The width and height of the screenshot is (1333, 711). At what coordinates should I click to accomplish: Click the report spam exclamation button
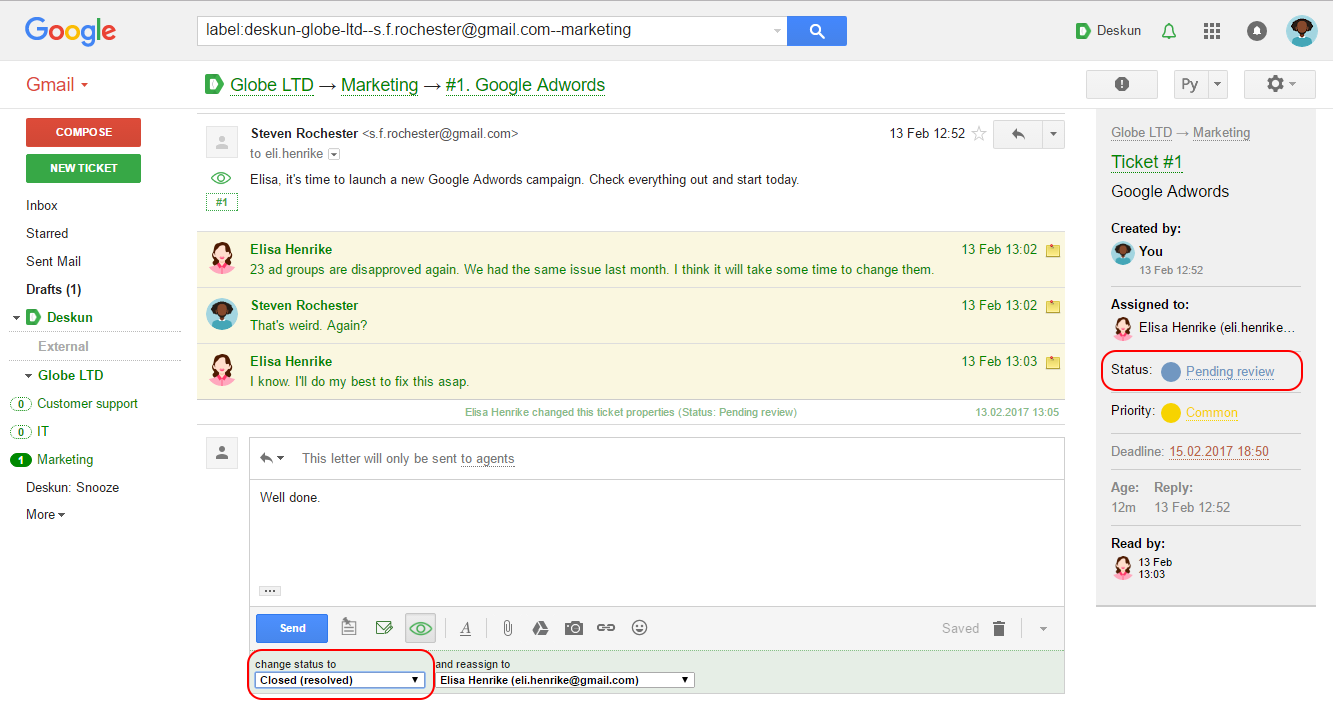click(1122, 84)
